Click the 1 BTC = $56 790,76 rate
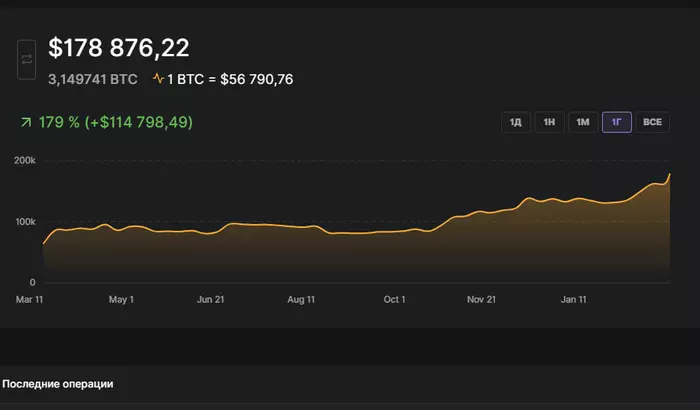700x410 pixels. (x=230, y=79)
